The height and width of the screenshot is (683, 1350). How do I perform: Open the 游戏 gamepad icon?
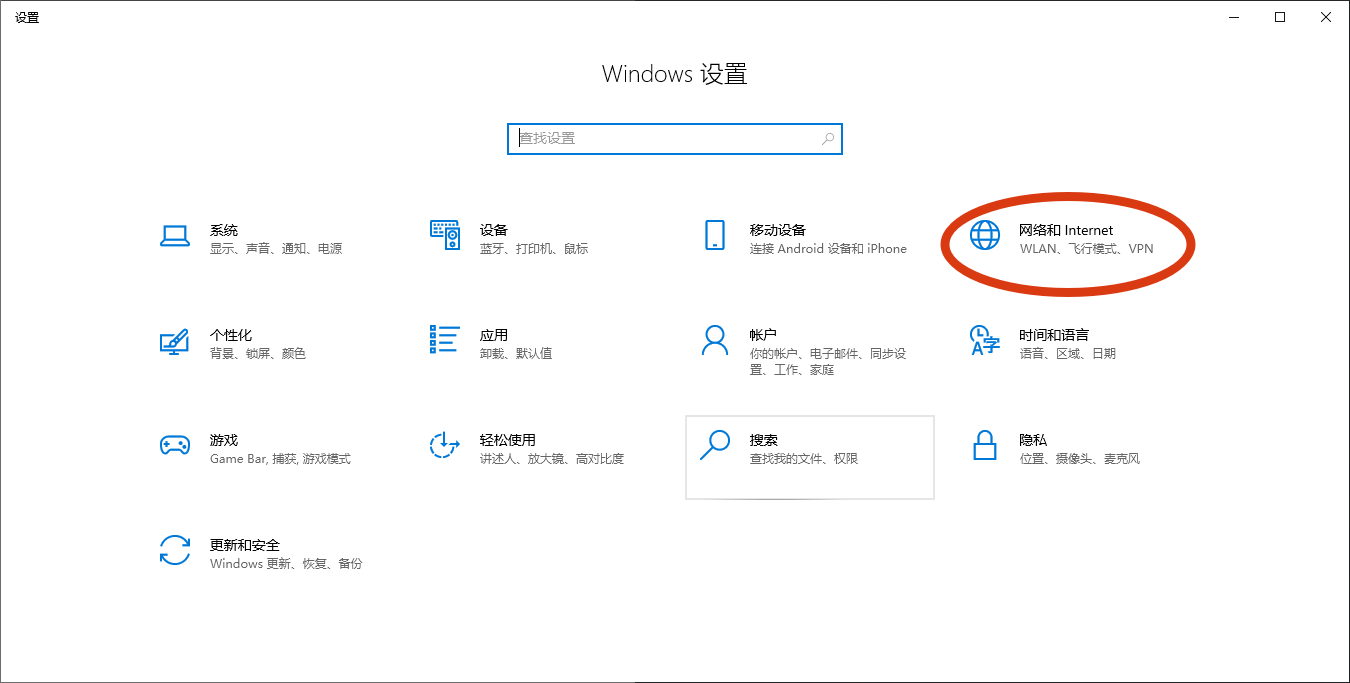(175, 445)
